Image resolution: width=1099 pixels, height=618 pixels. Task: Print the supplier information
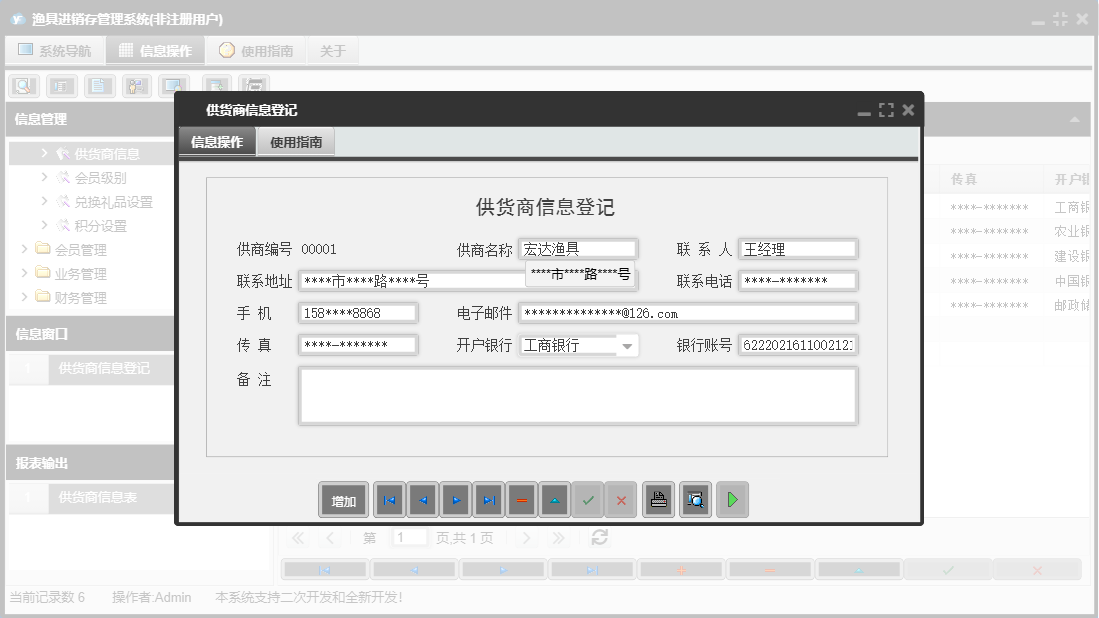(658, 499)
